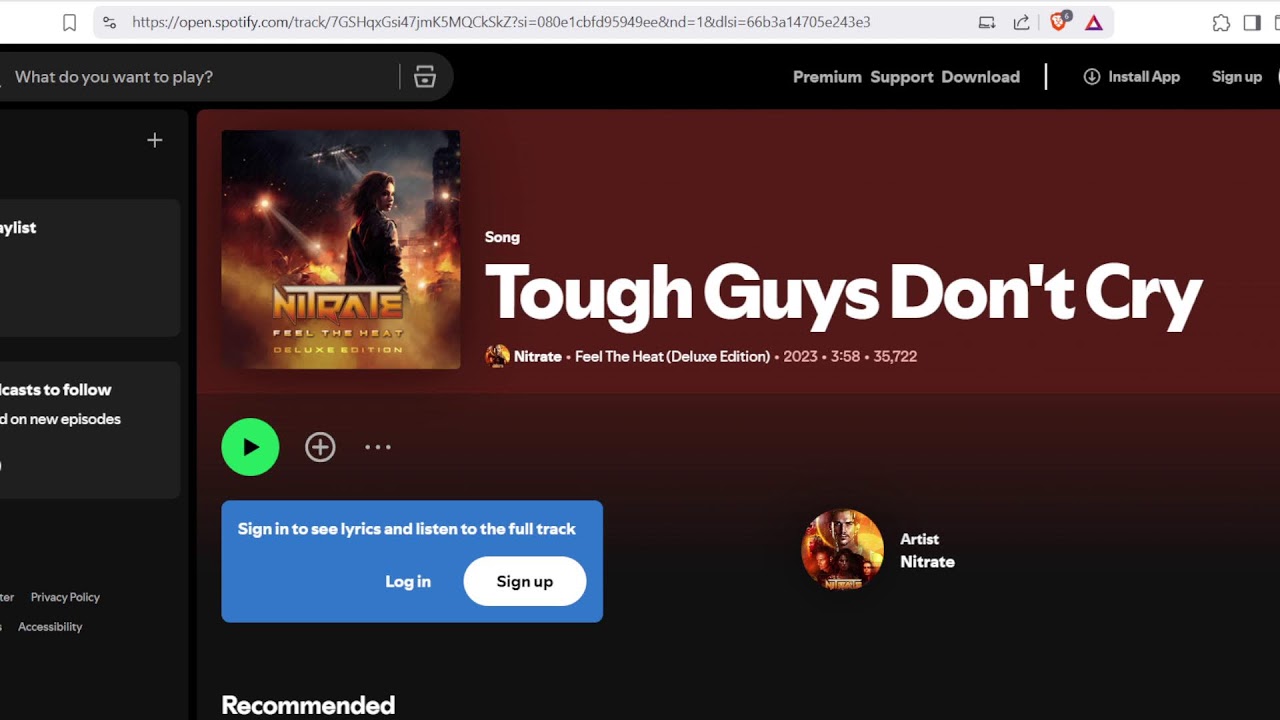Image resolution: width=1280 pixels, height=720 pixels.
Task: Click the cast/screen icon in address bar
Action: tap(987, 22)
